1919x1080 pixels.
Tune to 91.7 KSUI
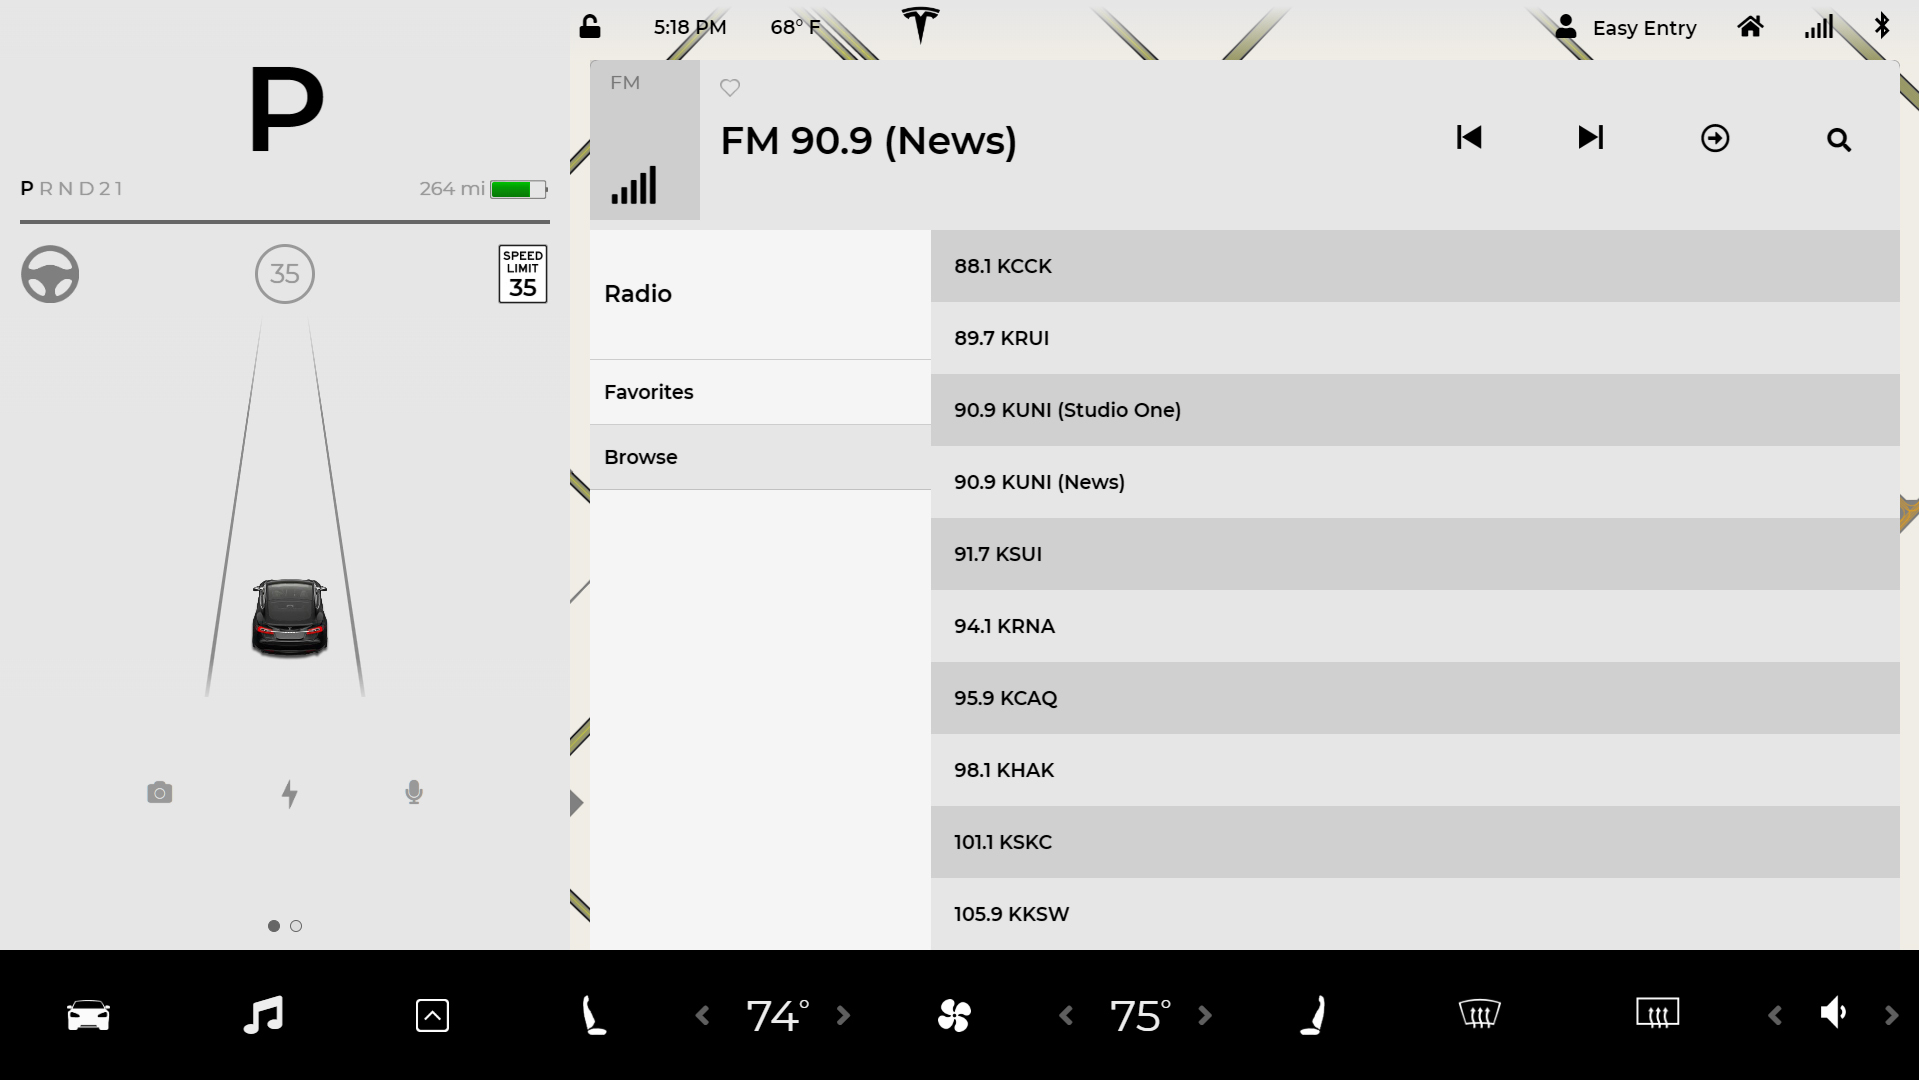1415,554
